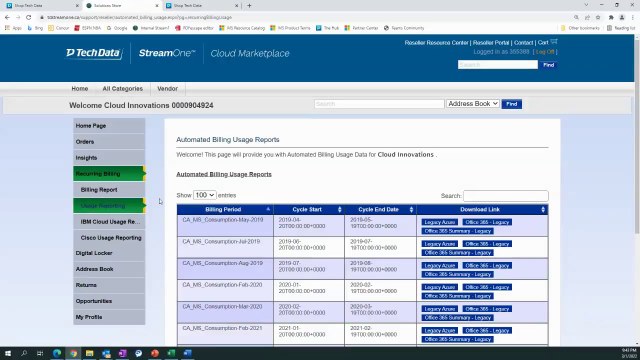Sort table by Cycle End Date column

(x=380, y=209)
